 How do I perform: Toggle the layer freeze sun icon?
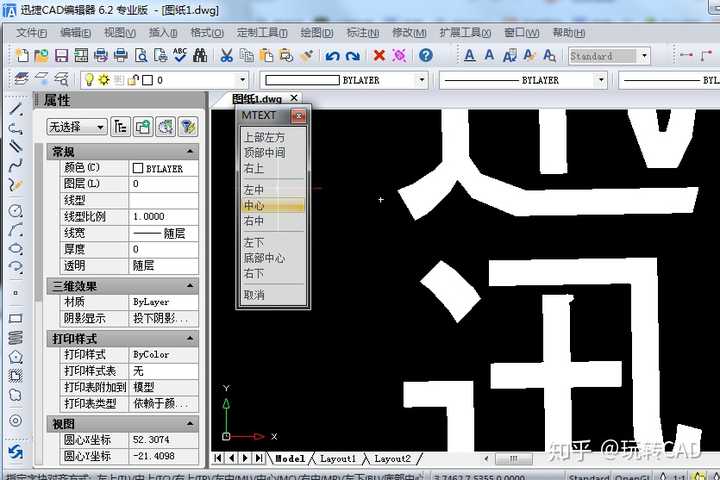pos(104,80)
